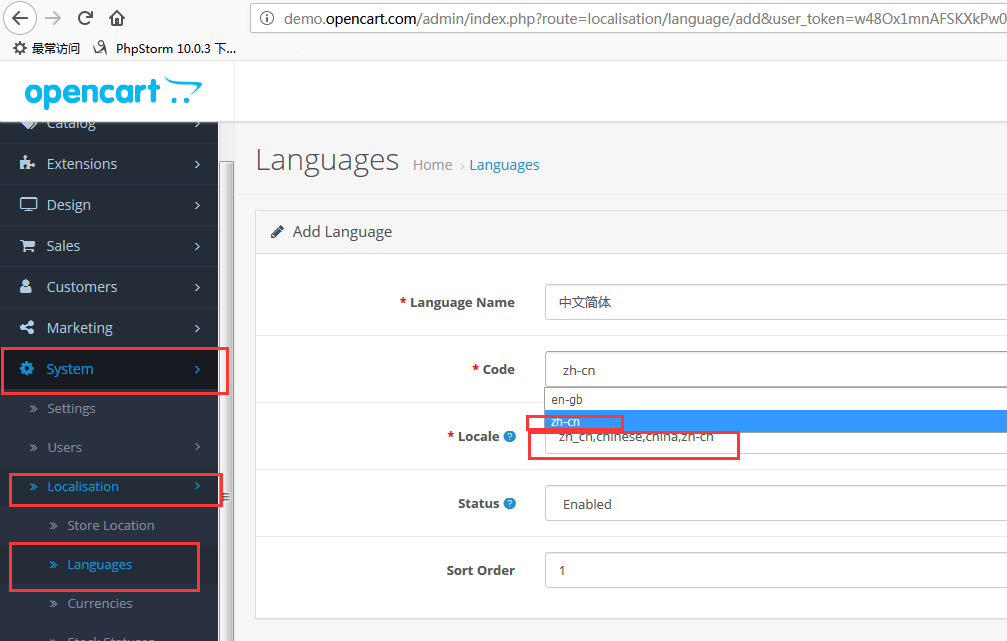Expand the Extensions menu chevron
The height and width of the screenshot is (641, 1007).
[197, 164]
